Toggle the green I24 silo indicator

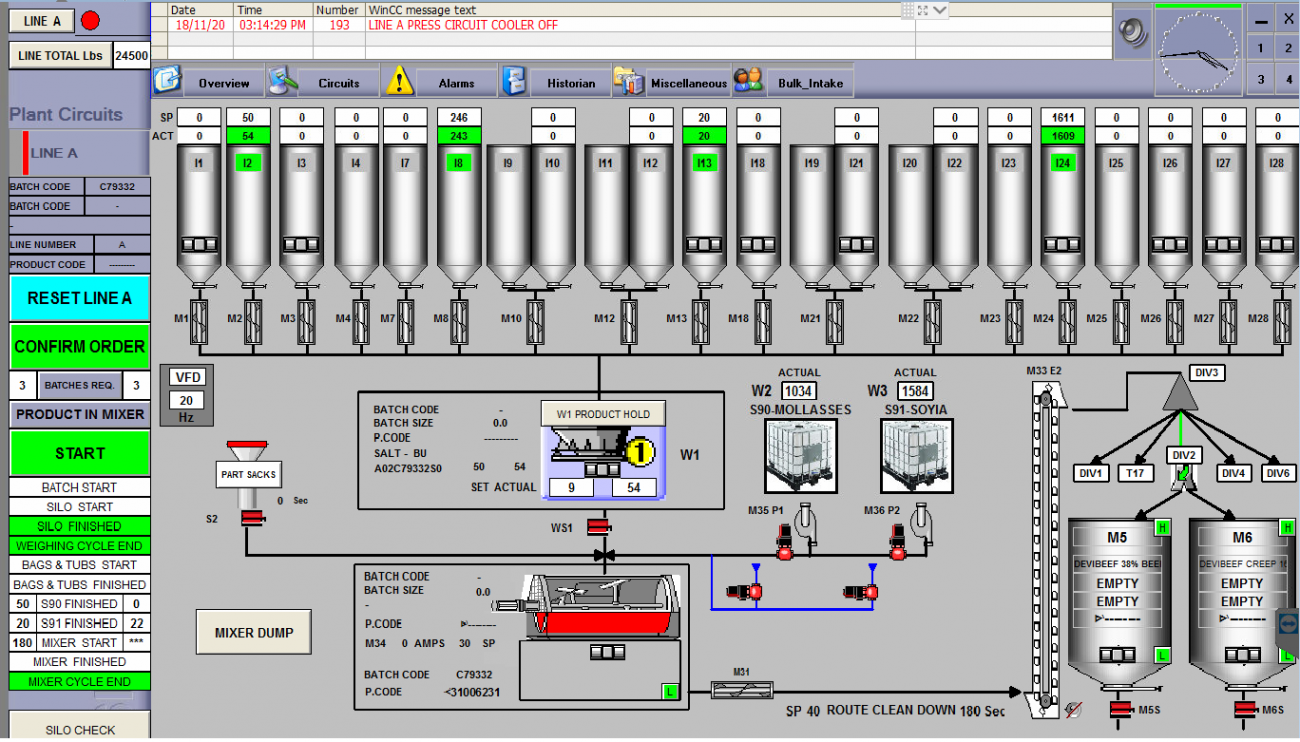[x=1062, y=162]
